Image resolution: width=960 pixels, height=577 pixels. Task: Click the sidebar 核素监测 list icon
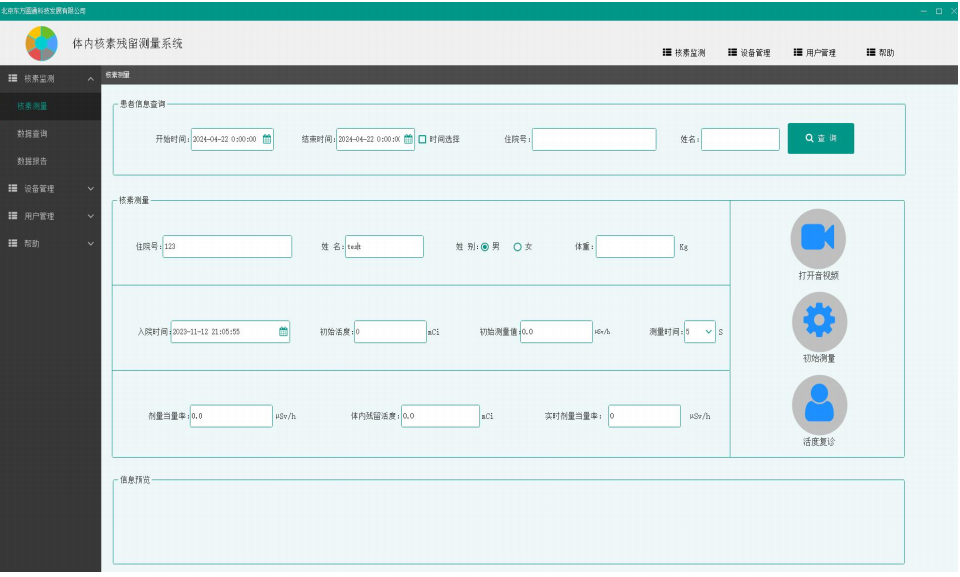point(12,78)
